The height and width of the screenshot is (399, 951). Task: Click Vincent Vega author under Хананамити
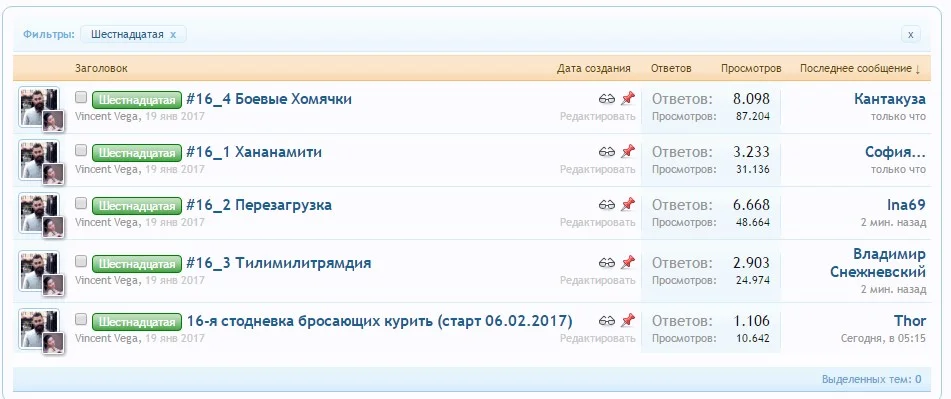107,169
